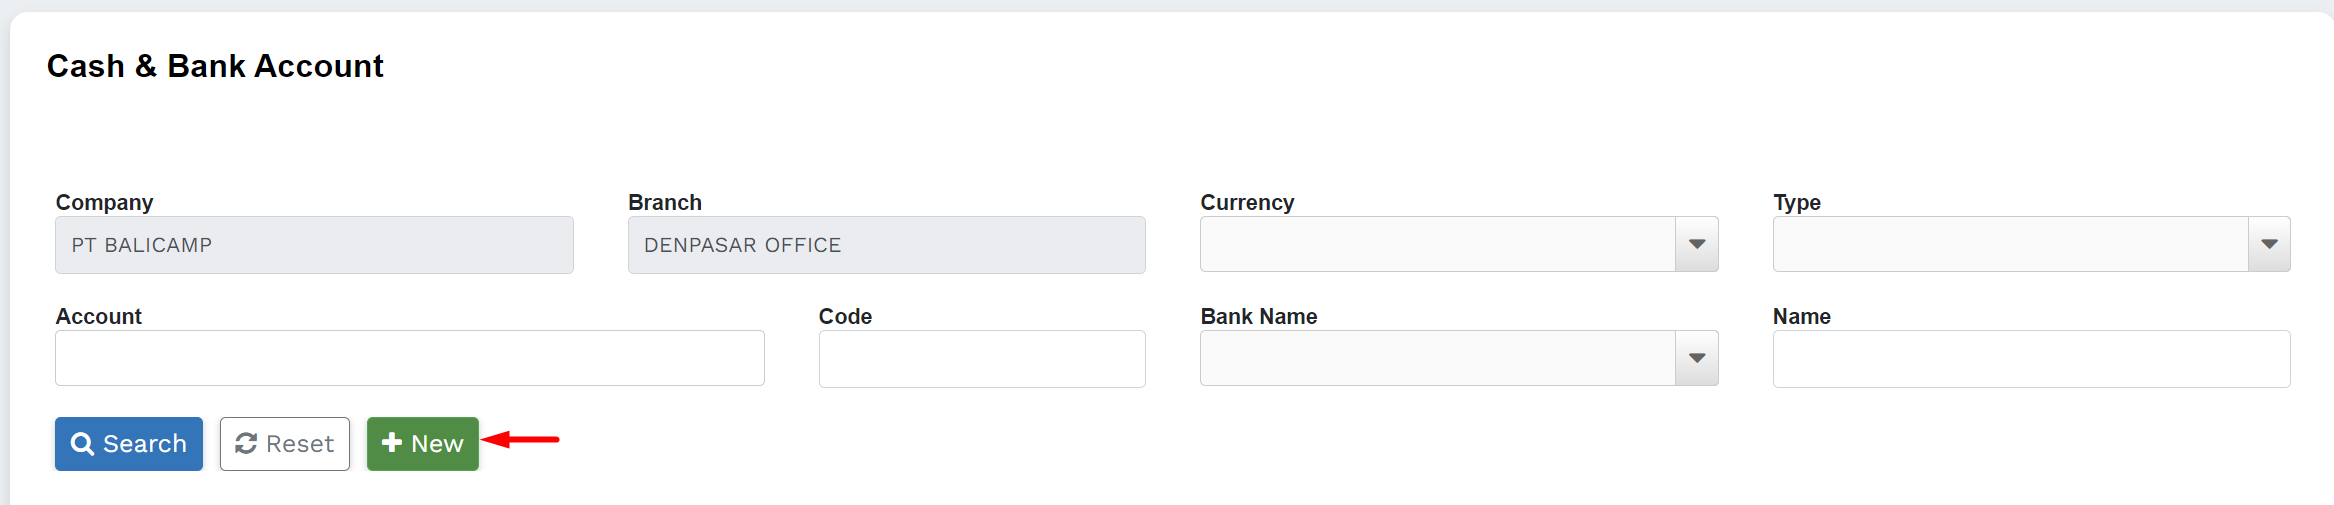This screenshot has width=2334, height=505.
Task: Click the Company field showing PT BALICAMP
Action: pos(314,245)
